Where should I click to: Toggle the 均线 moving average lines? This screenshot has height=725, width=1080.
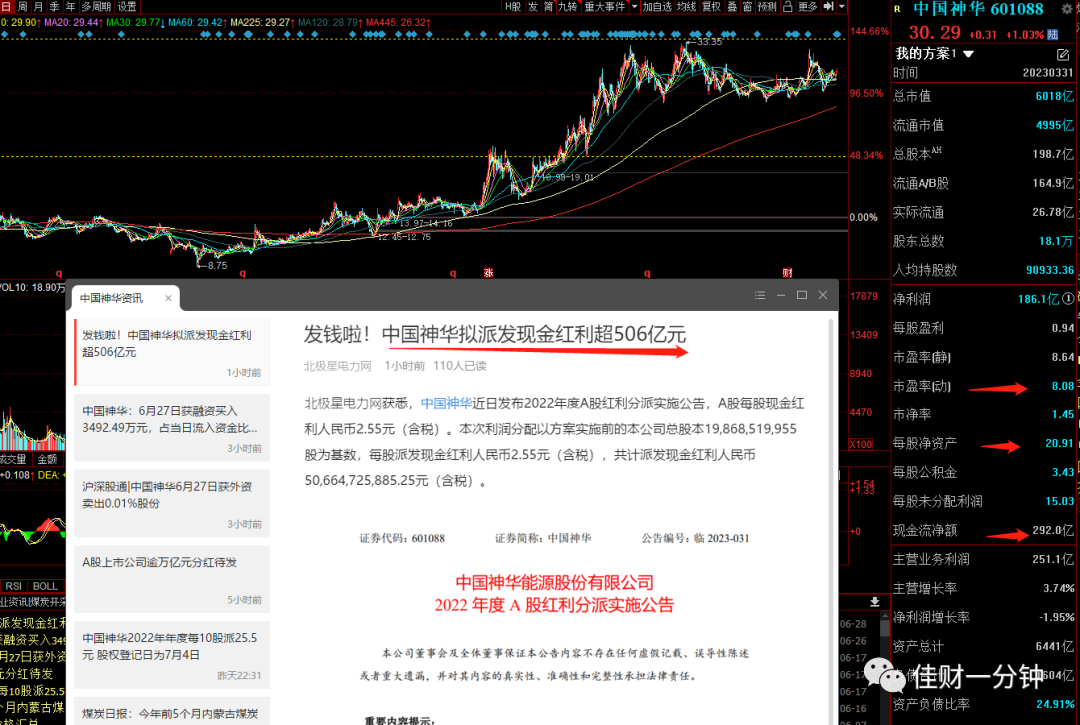pos(686,6)
